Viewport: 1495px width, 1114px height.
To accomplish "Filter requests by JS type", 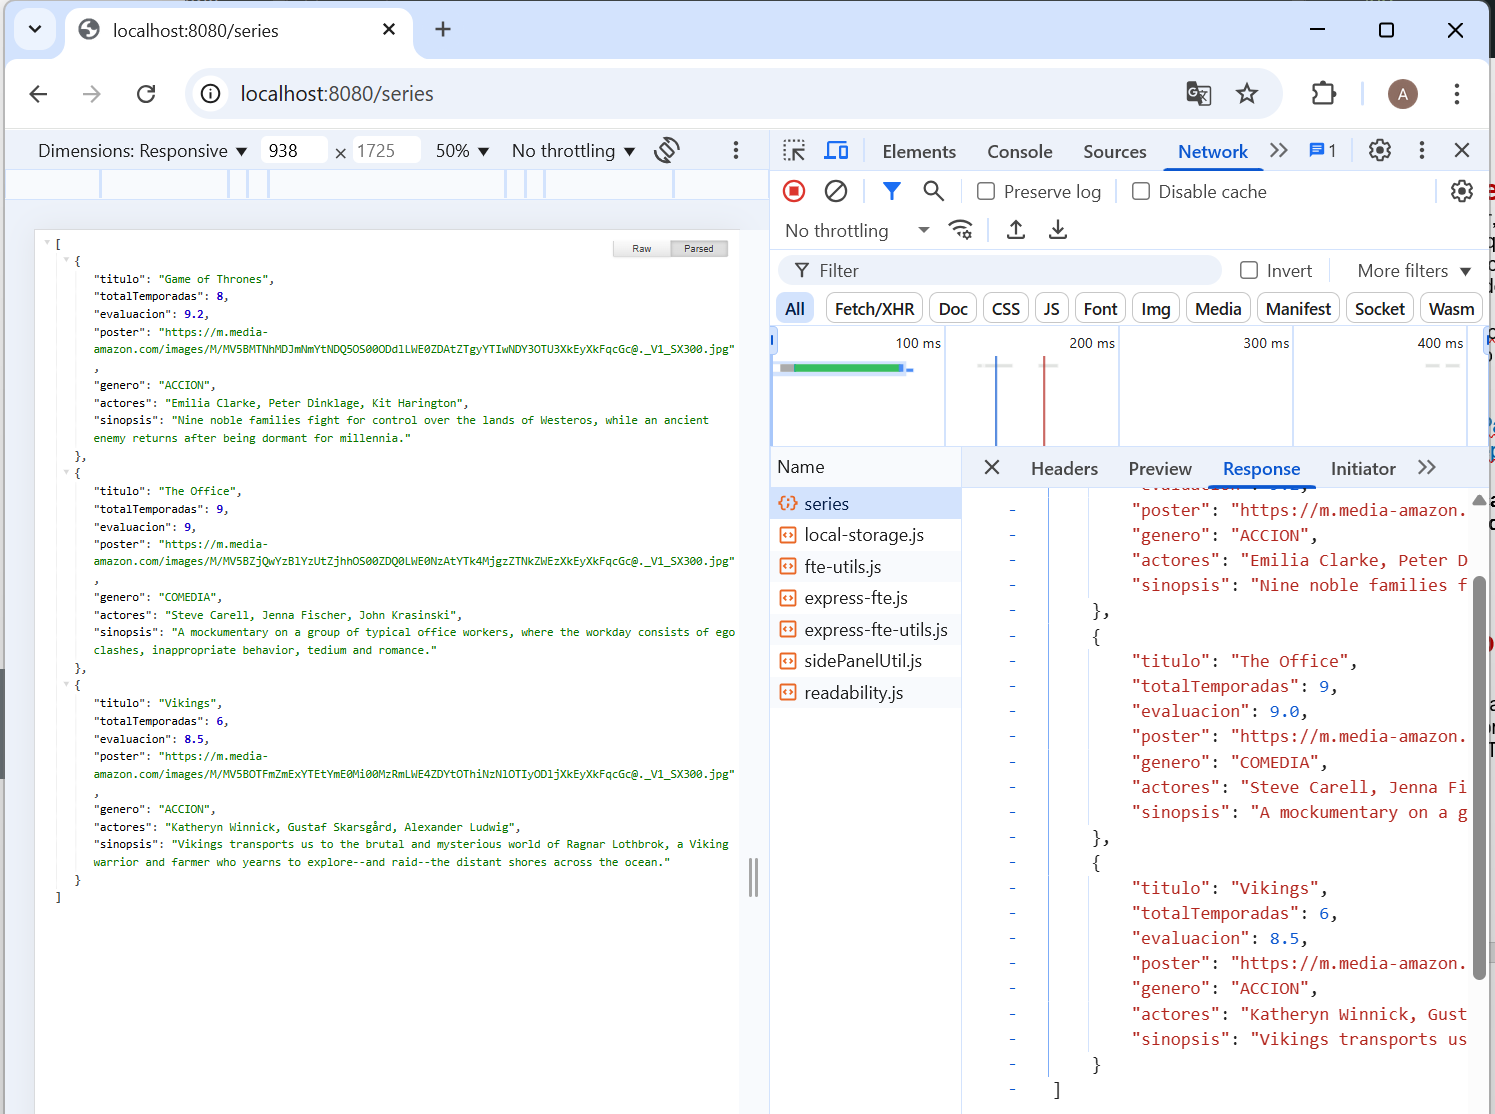I will (1051, 309).
